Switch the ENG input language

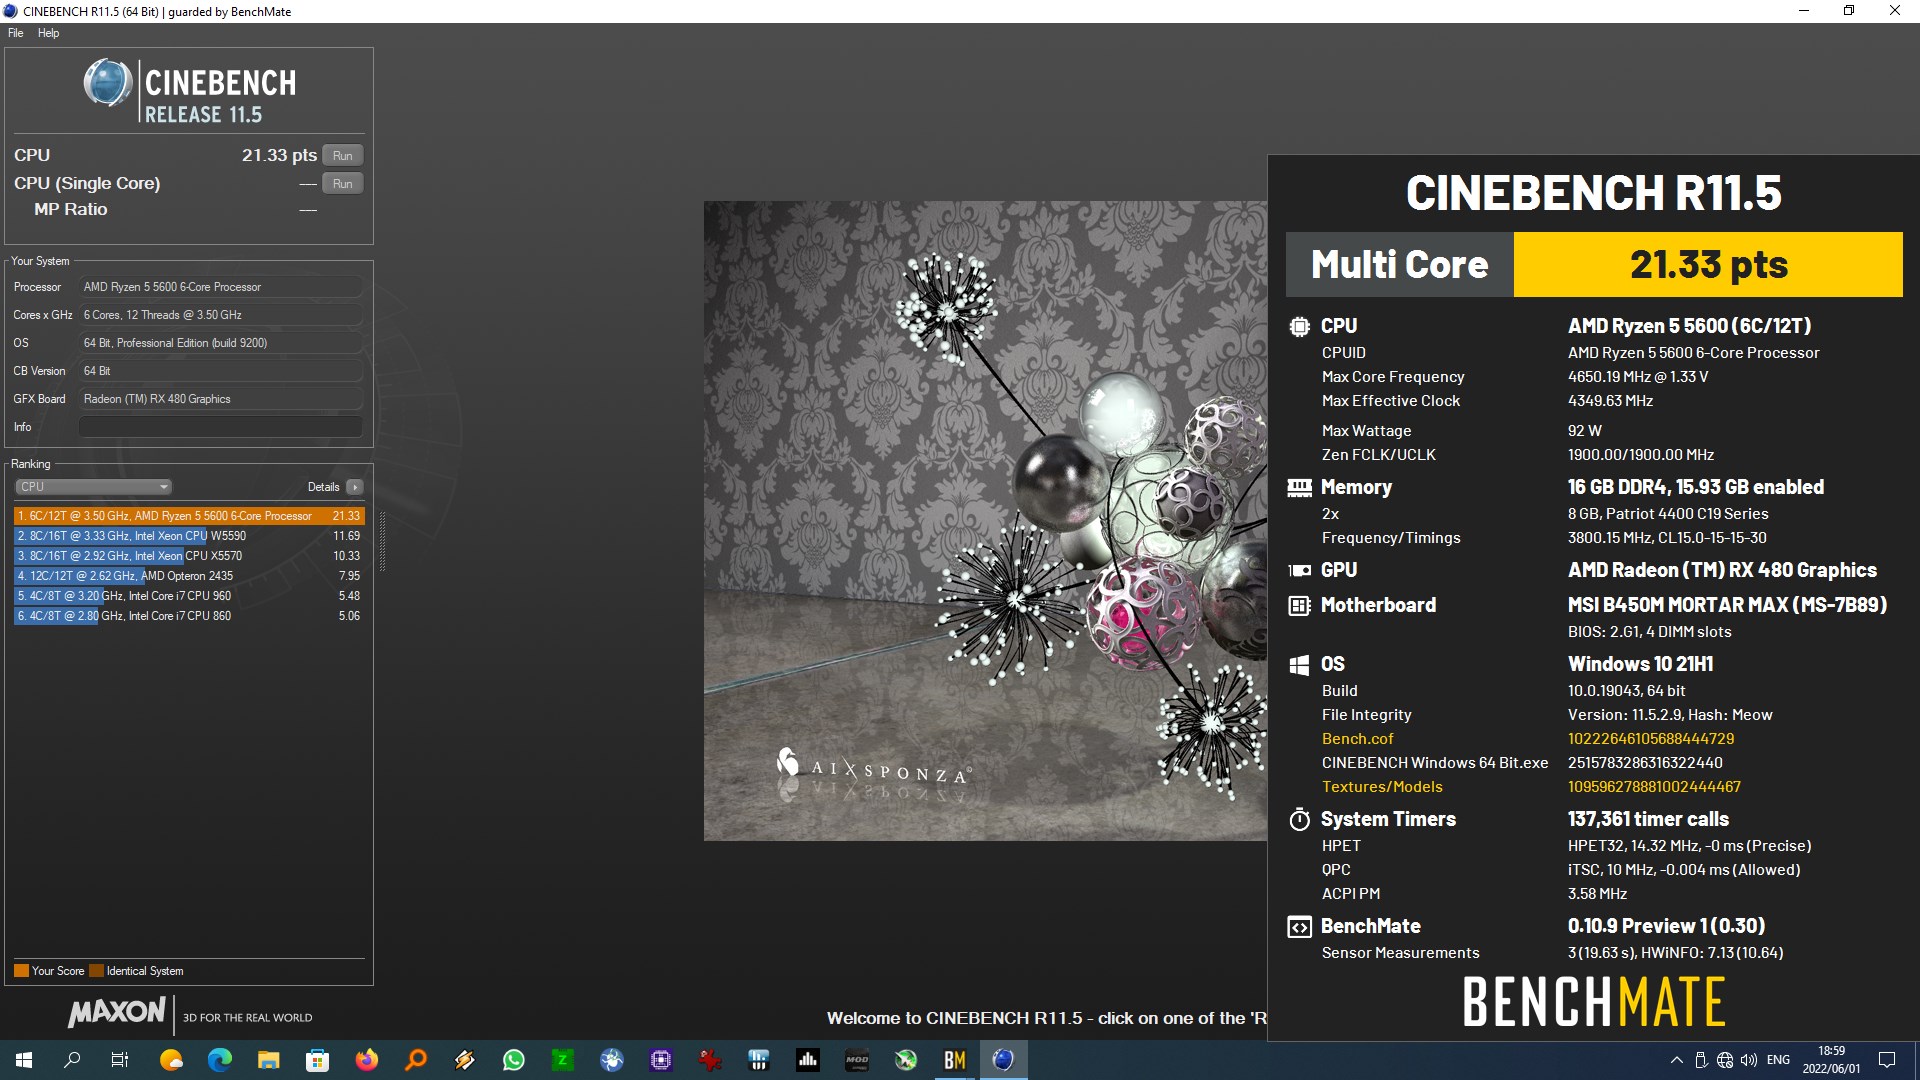pos(1778,1060)
